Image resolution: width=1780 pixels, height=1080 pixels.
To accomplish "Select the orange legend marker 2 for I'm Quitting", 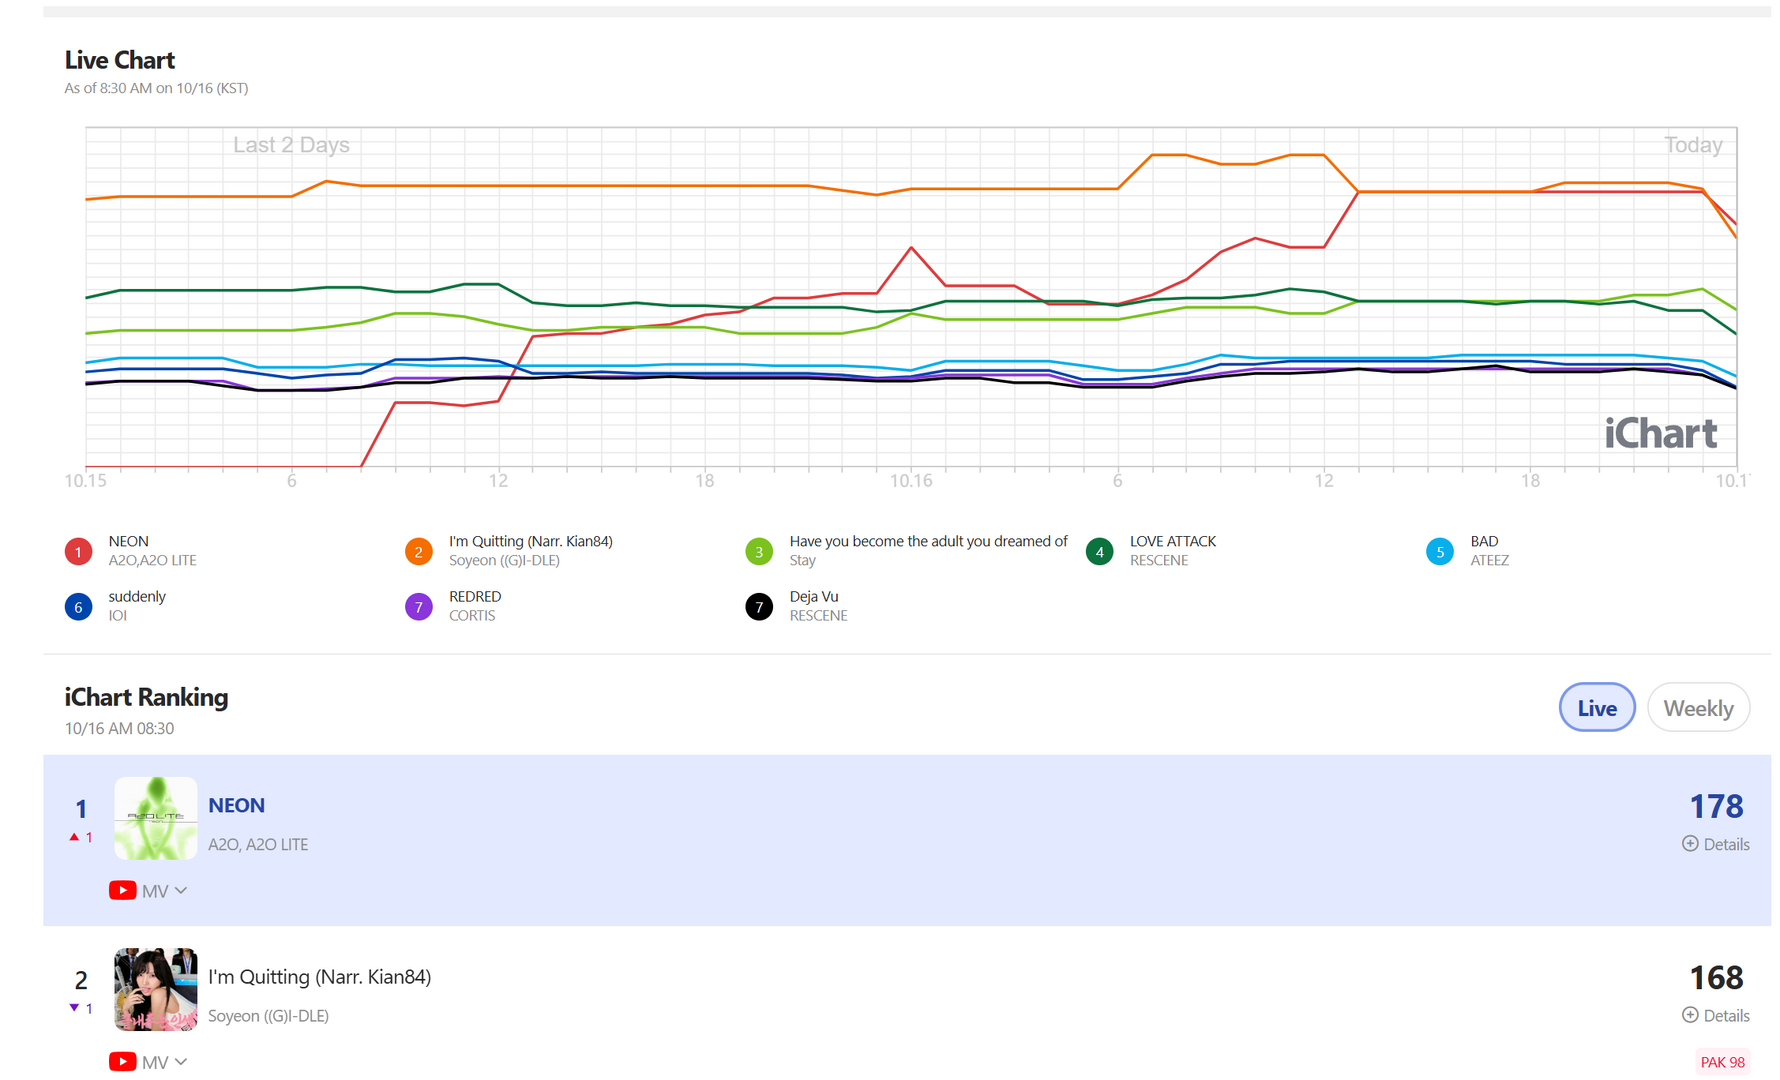I will coord(419,551).
